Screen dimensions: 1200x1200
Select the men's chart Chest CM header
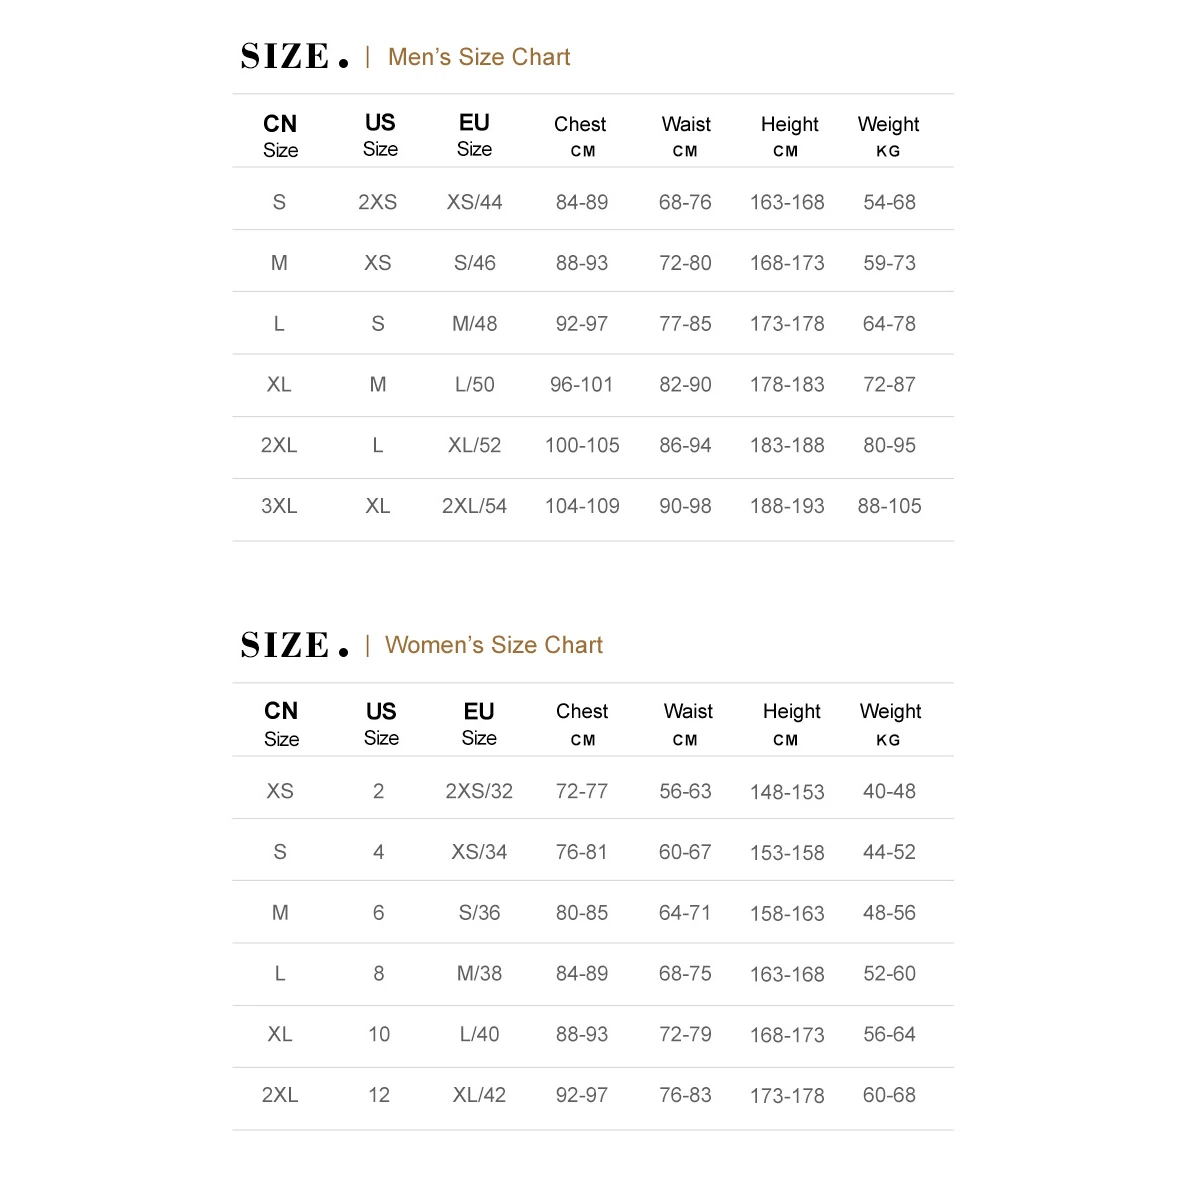point(580,135)
